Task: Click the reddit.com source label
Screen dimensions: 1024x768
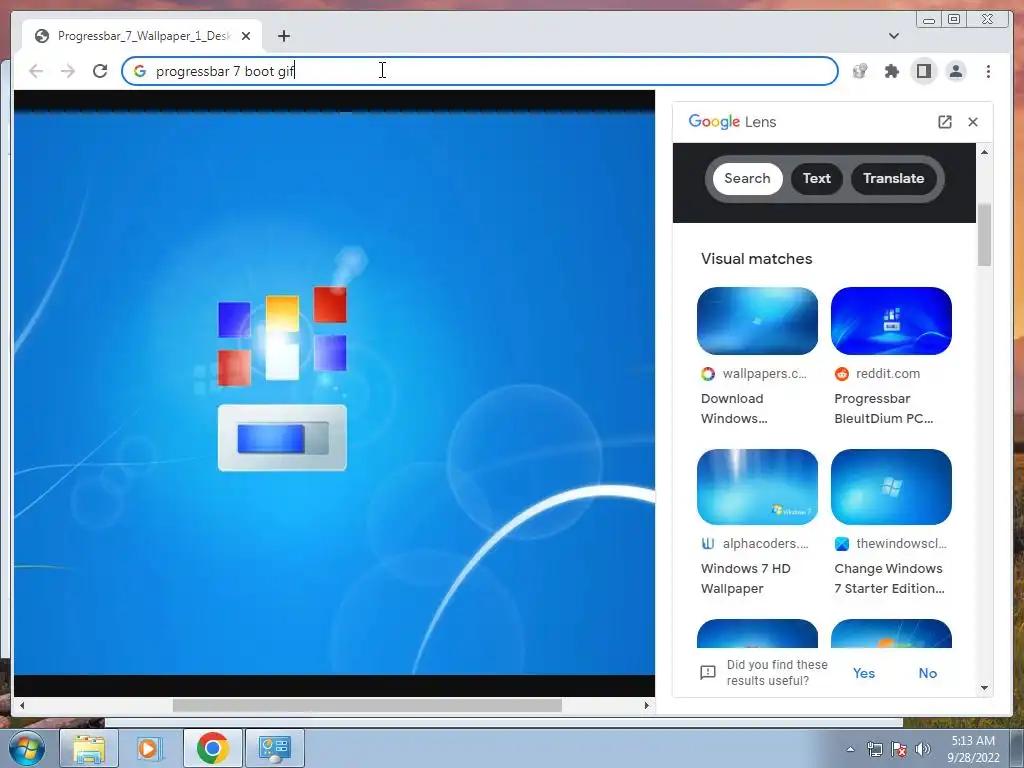Action: click(x=888, y=374)
